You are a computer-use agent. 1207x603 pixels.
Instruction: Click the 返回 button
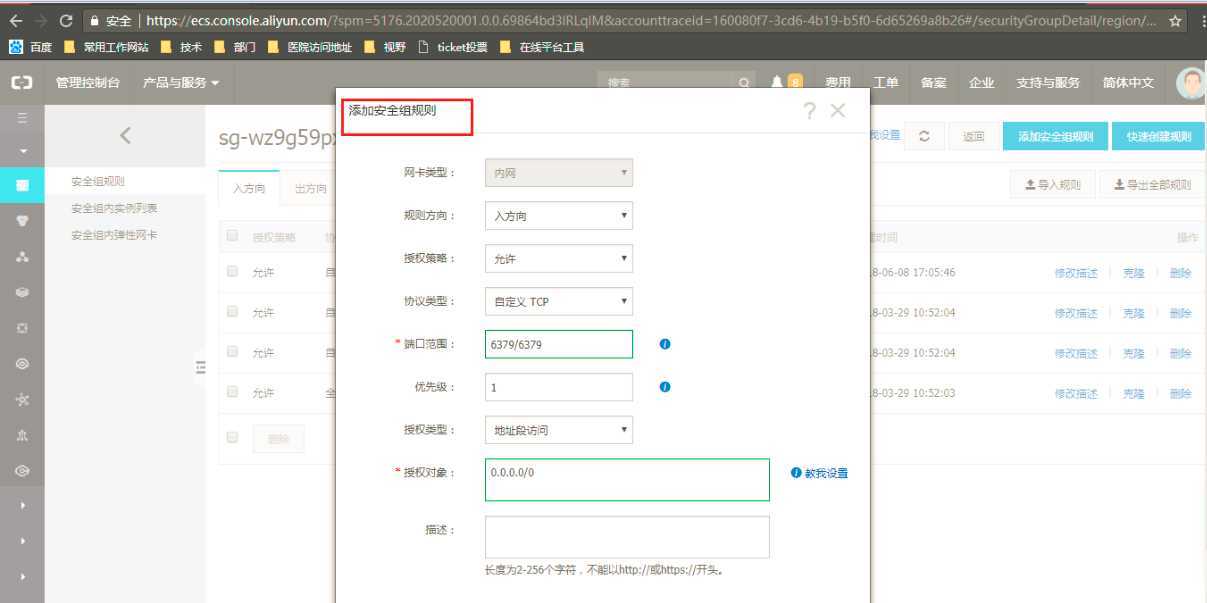973,137
